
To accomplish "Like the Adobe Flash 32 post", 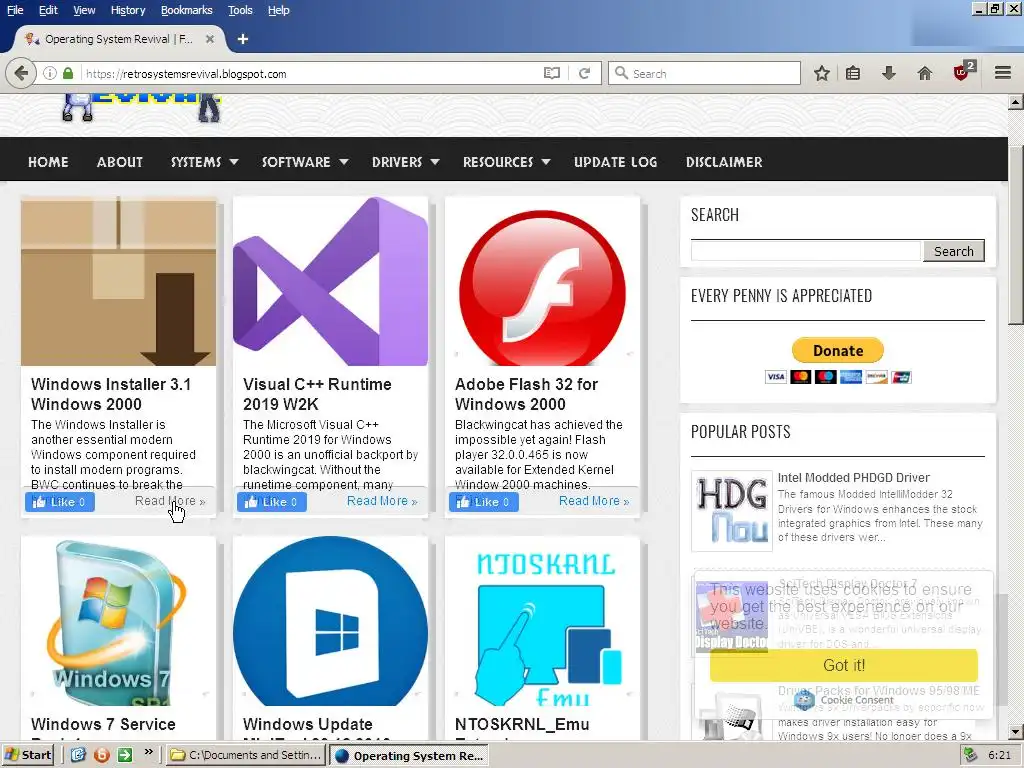I will pos(484,502).
